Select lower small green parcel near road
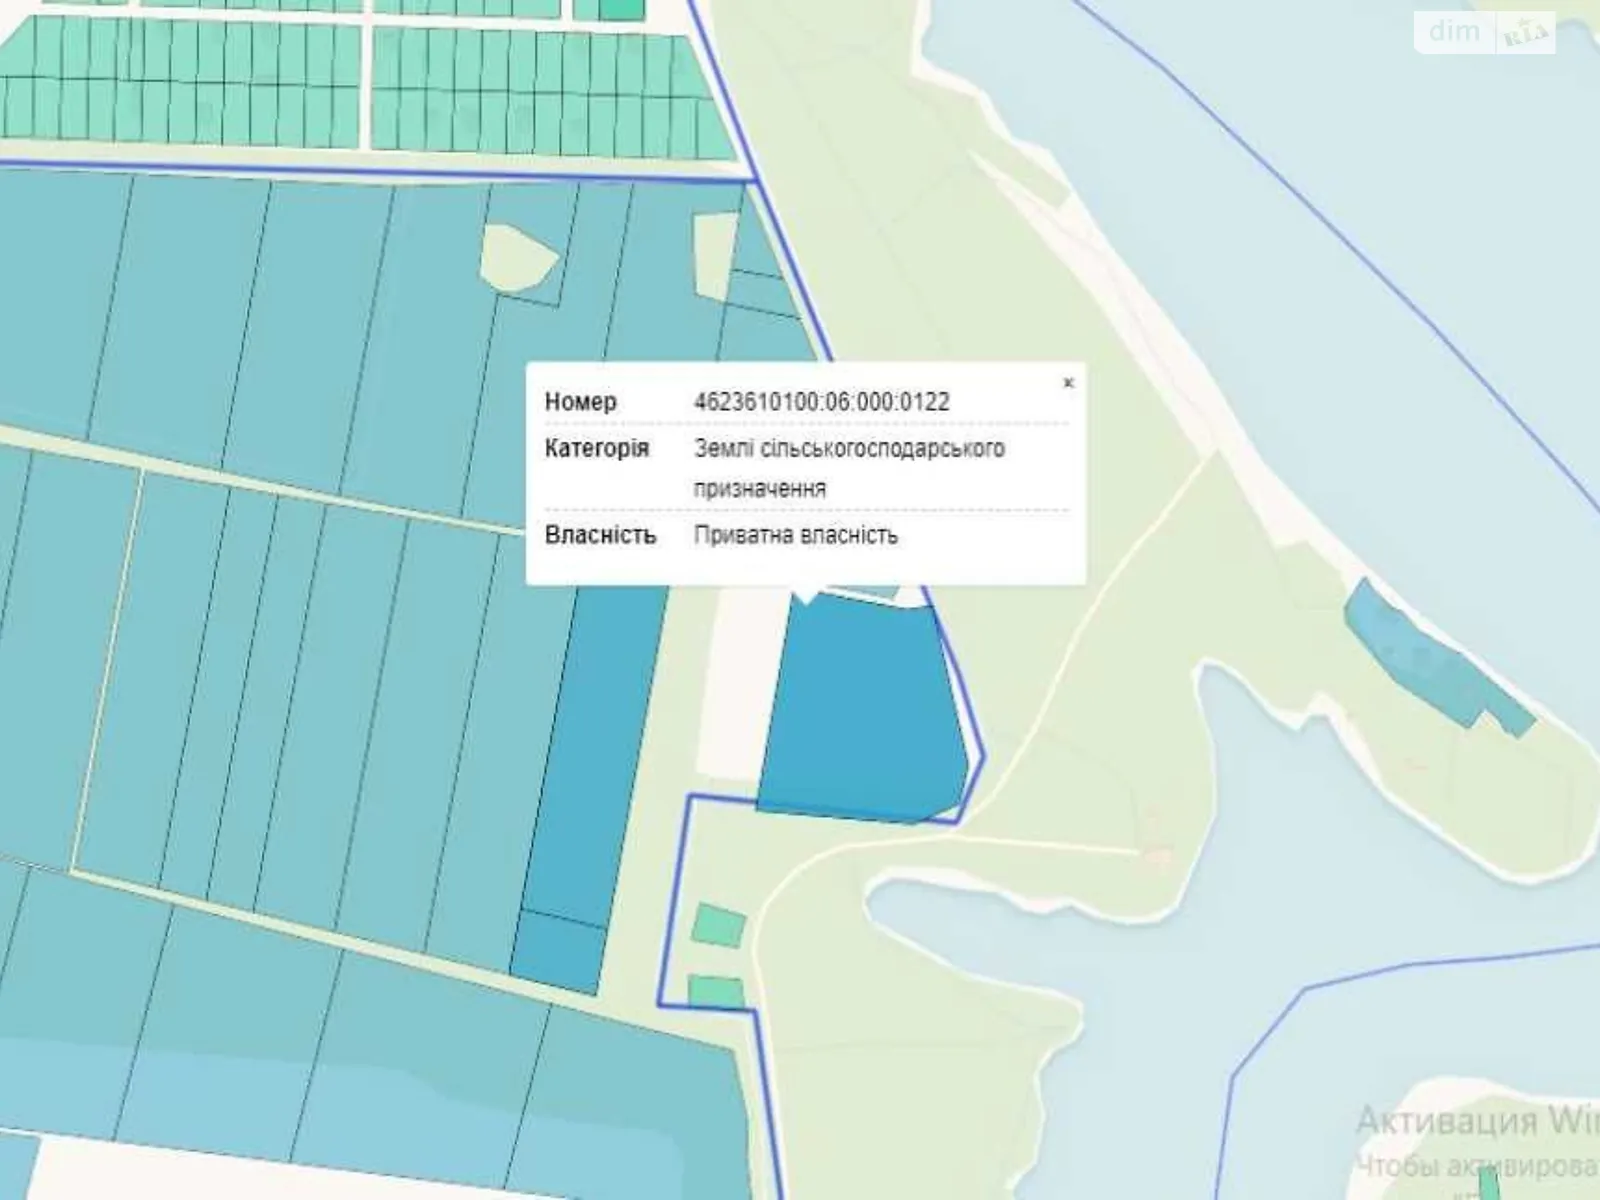The width and height of the screenshot is (1600, 1200). click(716, 992)
